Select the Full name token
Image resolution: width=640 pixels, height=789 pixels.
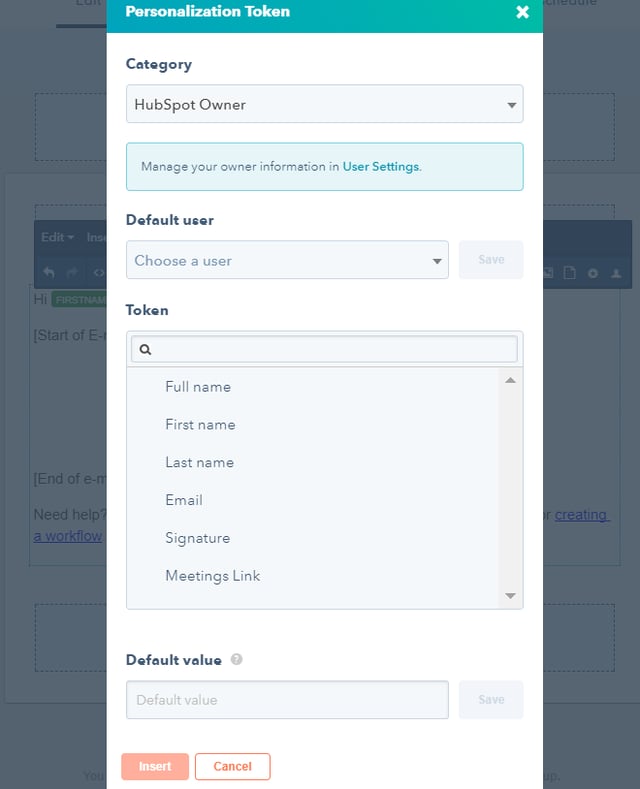(x=198, y=387)
